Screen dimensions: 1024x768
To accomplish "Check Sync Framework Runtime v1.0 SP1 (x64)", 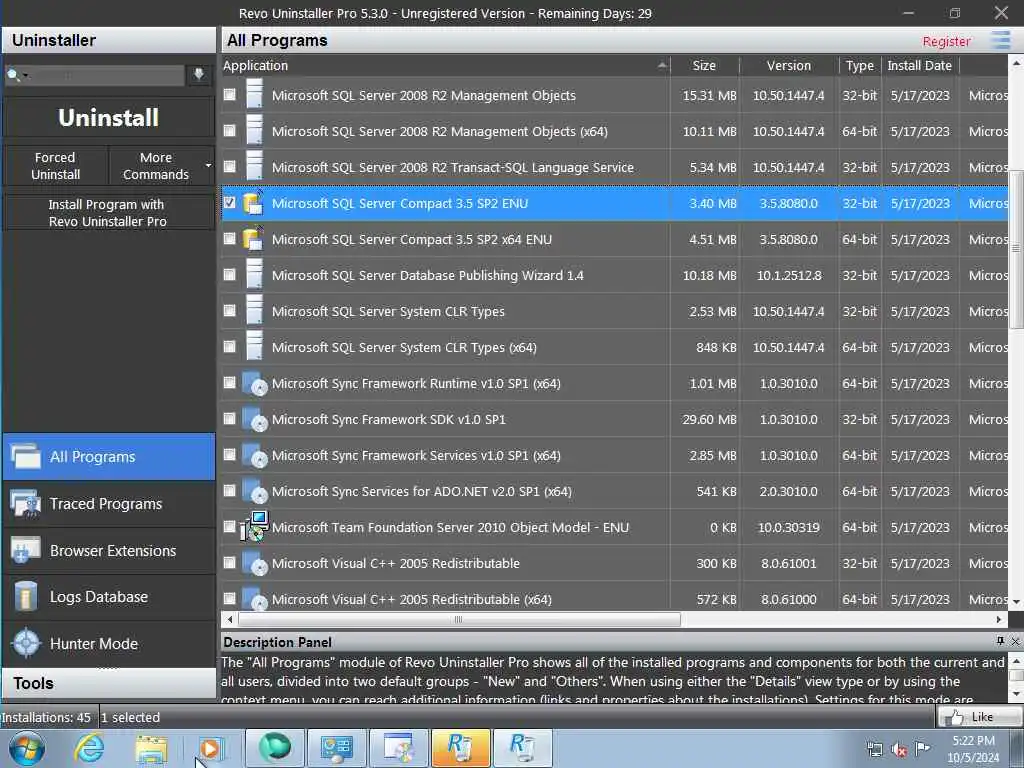I will (x=229, y=383).
